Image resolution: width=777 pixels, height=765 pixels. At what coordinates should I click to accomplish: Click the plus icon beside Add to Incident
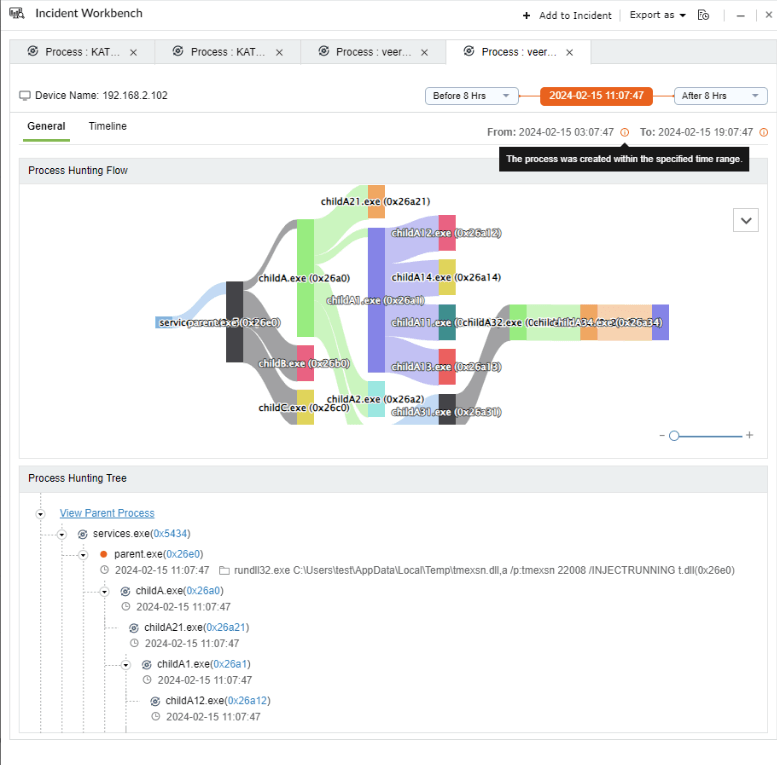[x=526, y=16]
